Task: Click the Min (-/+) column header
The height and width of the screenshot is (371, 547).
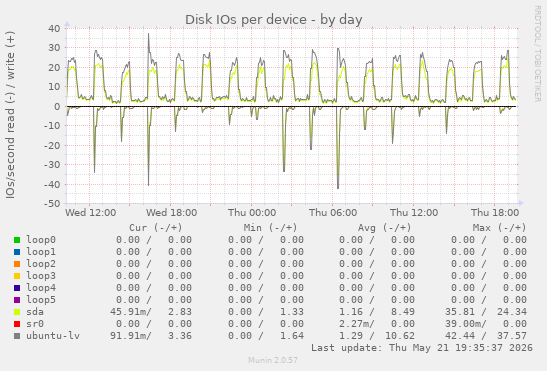Action: click(270, 228)
